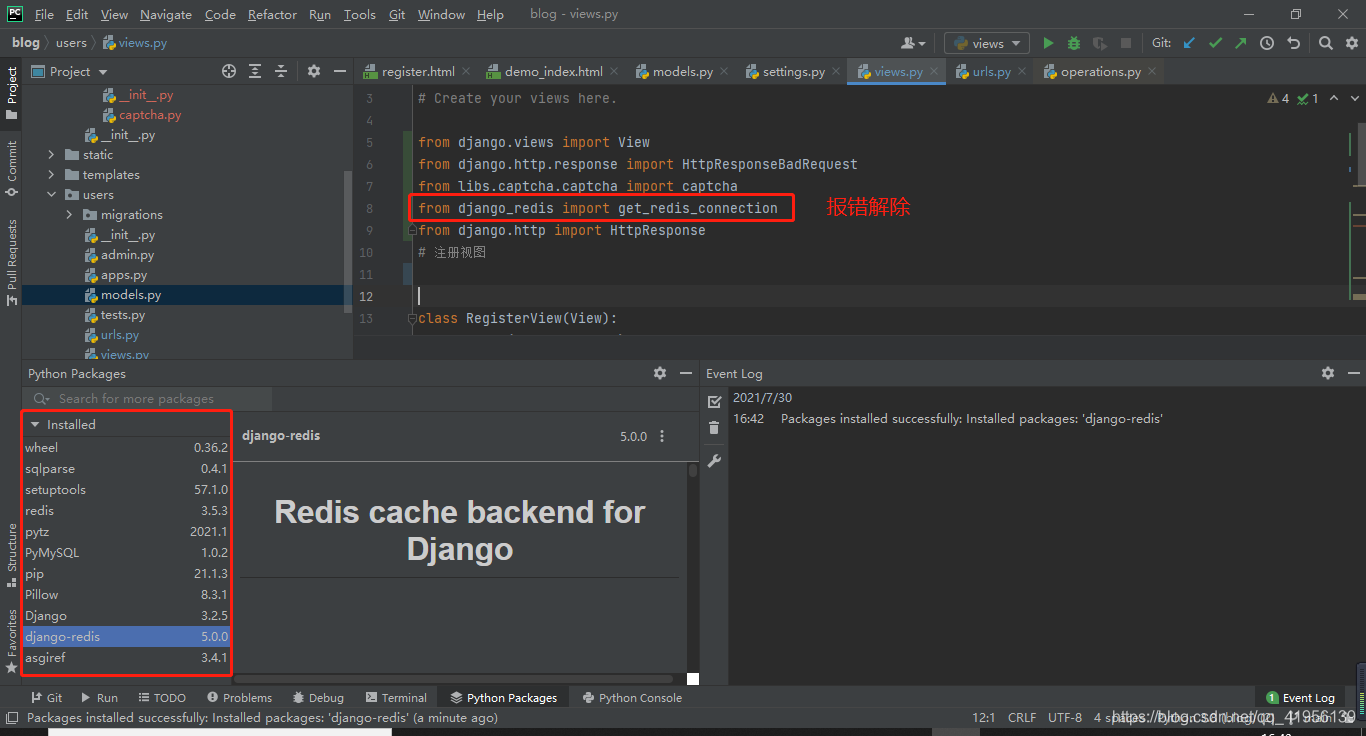
Task: Click wrench settings icon in Event Log
Action: click(x=714, y=461)
